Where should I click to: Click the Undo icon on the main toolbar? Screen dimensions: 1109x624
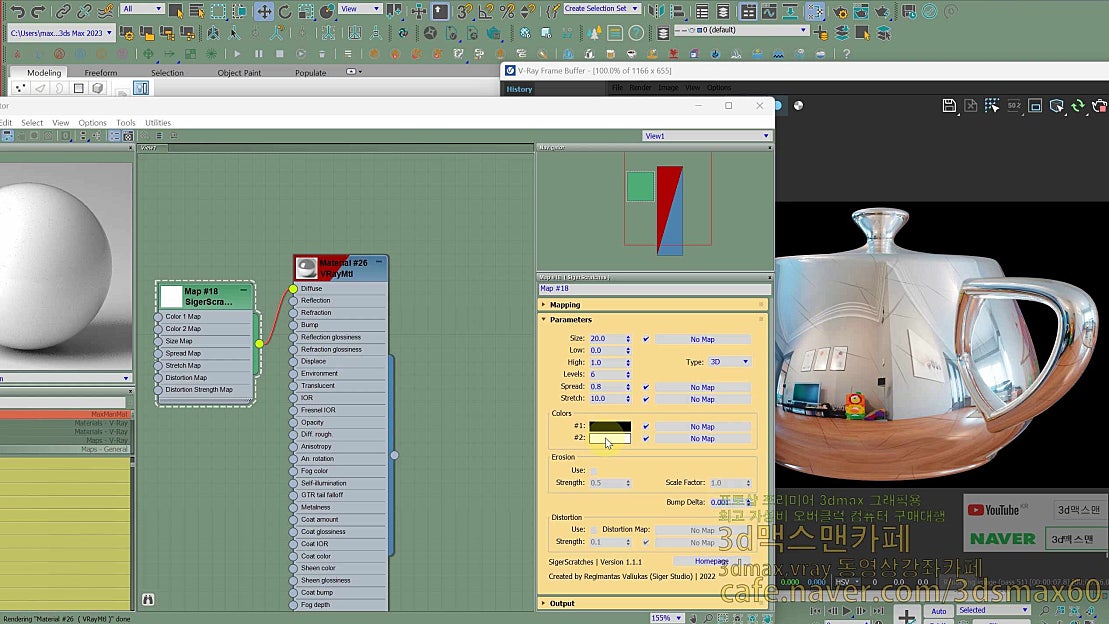click(x=17, y=11)
